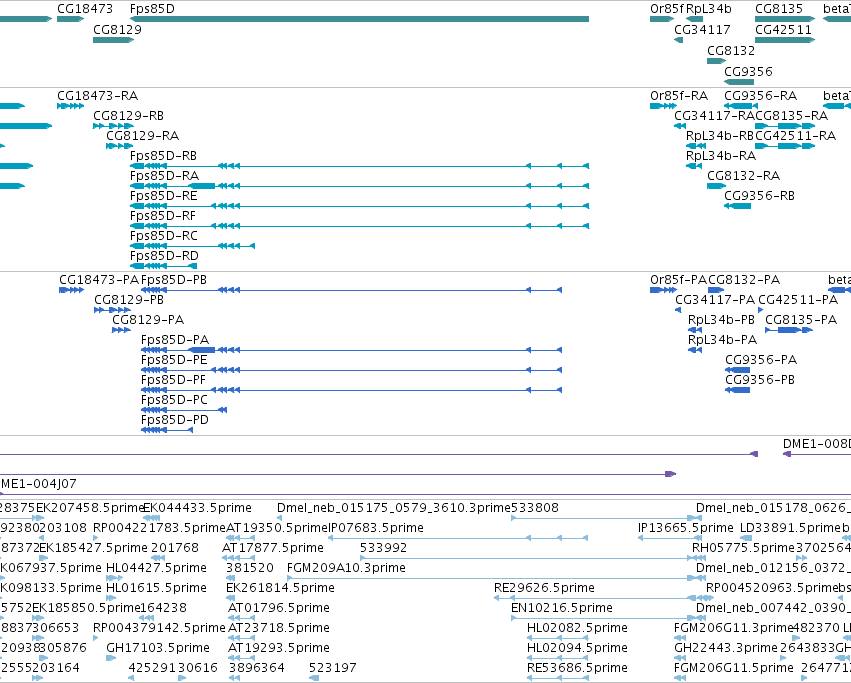Select EST EK261814.5prime
Image resolution: width=851 pixels, height=683 pixels.
click(x=280, y=589)
